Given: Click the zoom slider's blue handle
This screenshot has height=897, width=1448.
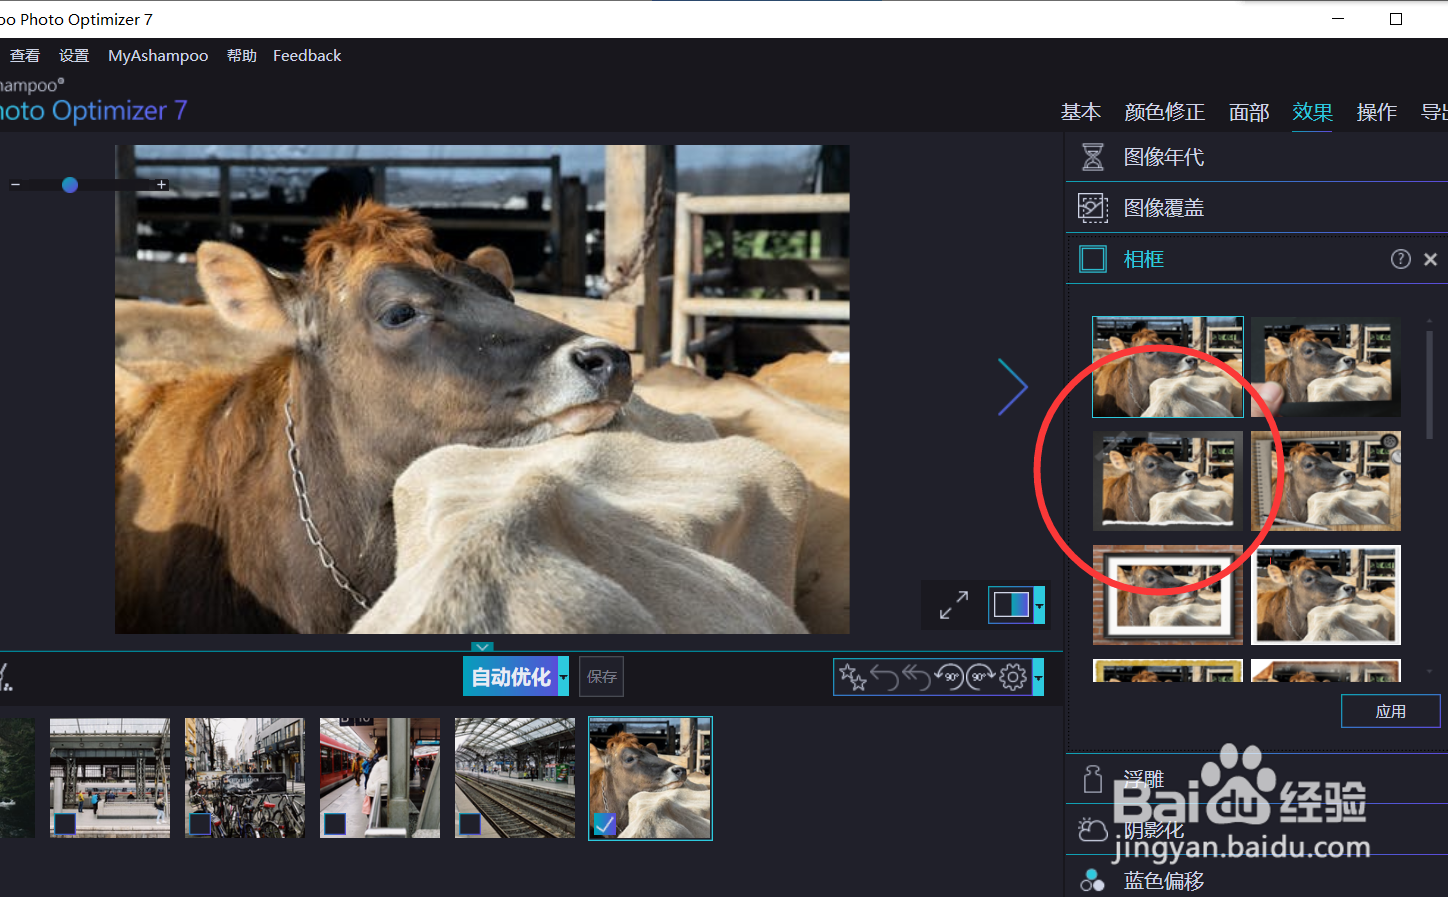Looking at the screenshot, I should [70, 185].
